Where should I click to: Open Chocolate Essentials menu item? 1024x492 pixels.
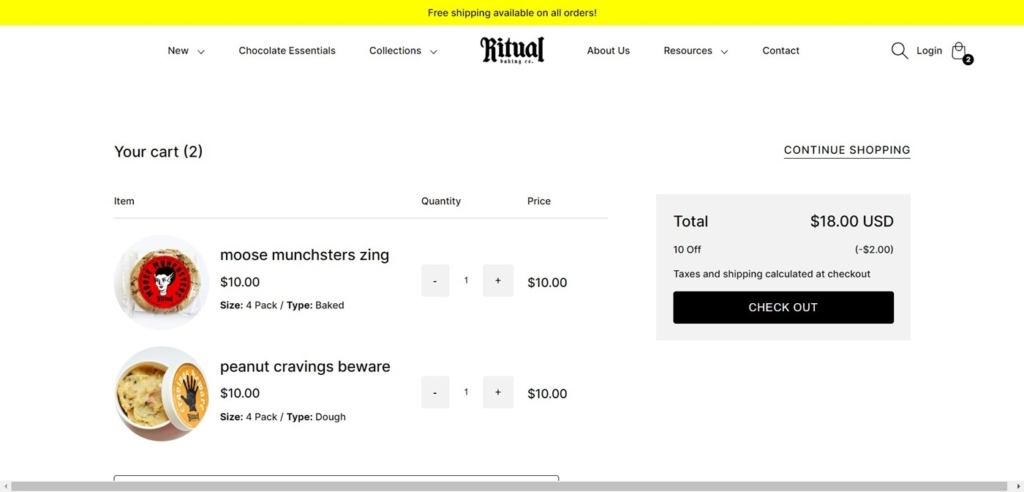point(287,51)
